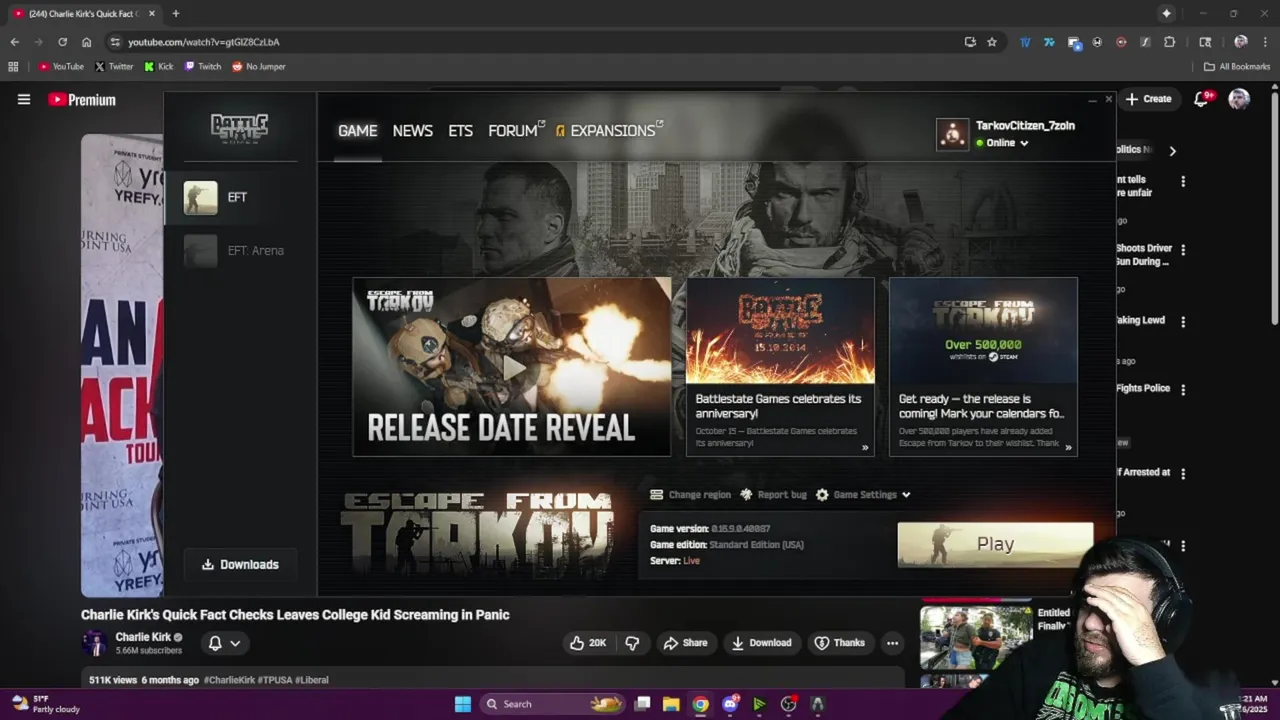Viewport: 1280px width, 720px height.
Task: Reload the current Chrome page
Action: click(x=62, y=42)
